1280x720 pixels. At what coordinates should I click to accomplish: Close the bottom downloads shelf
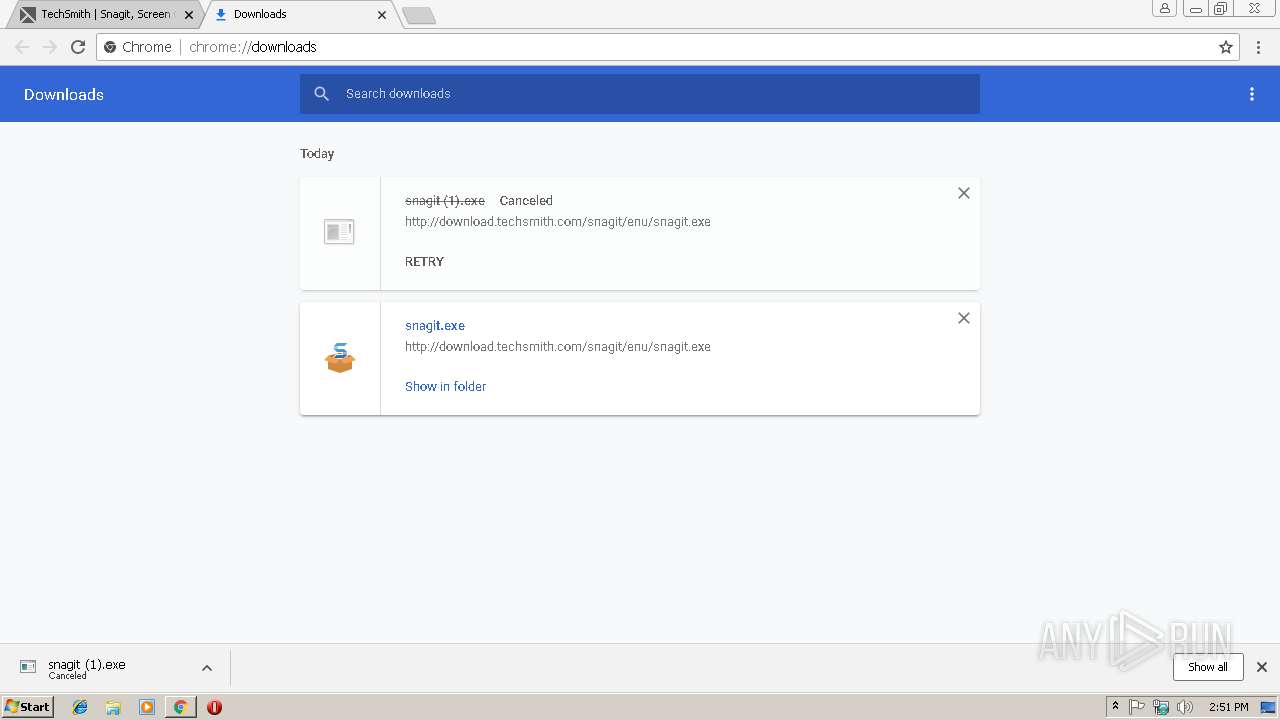click(1262, 667)
